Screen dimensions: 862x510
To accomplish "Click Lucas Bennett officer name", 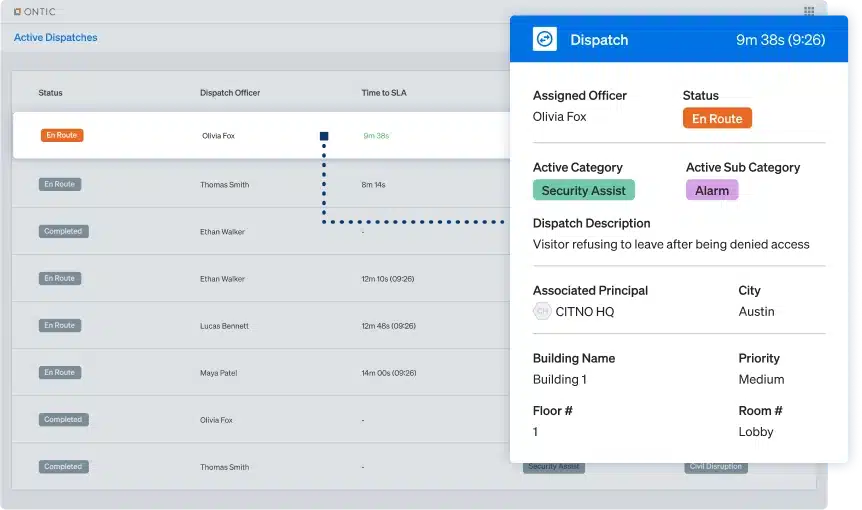I will [x=224, y=326].
